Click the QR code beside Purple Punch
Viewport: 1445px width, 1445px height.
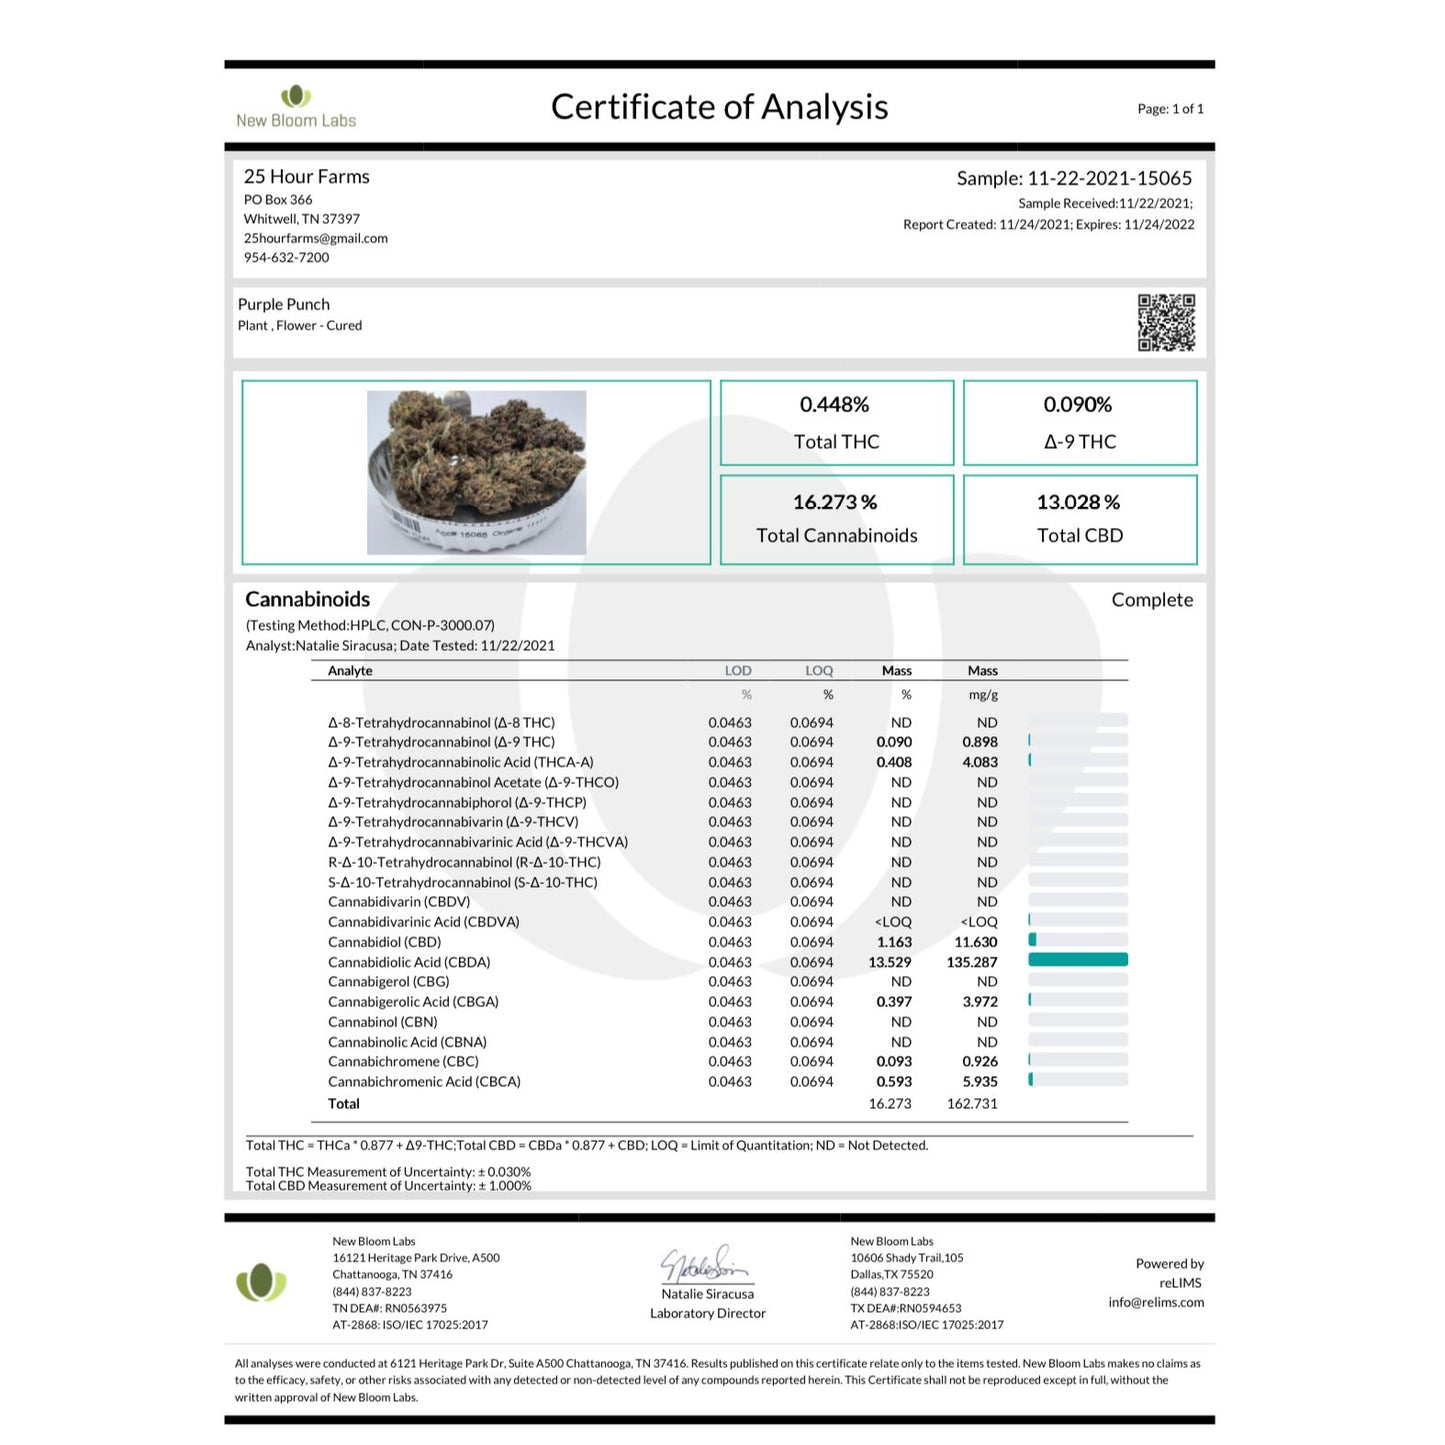[x=1166, y=322]
